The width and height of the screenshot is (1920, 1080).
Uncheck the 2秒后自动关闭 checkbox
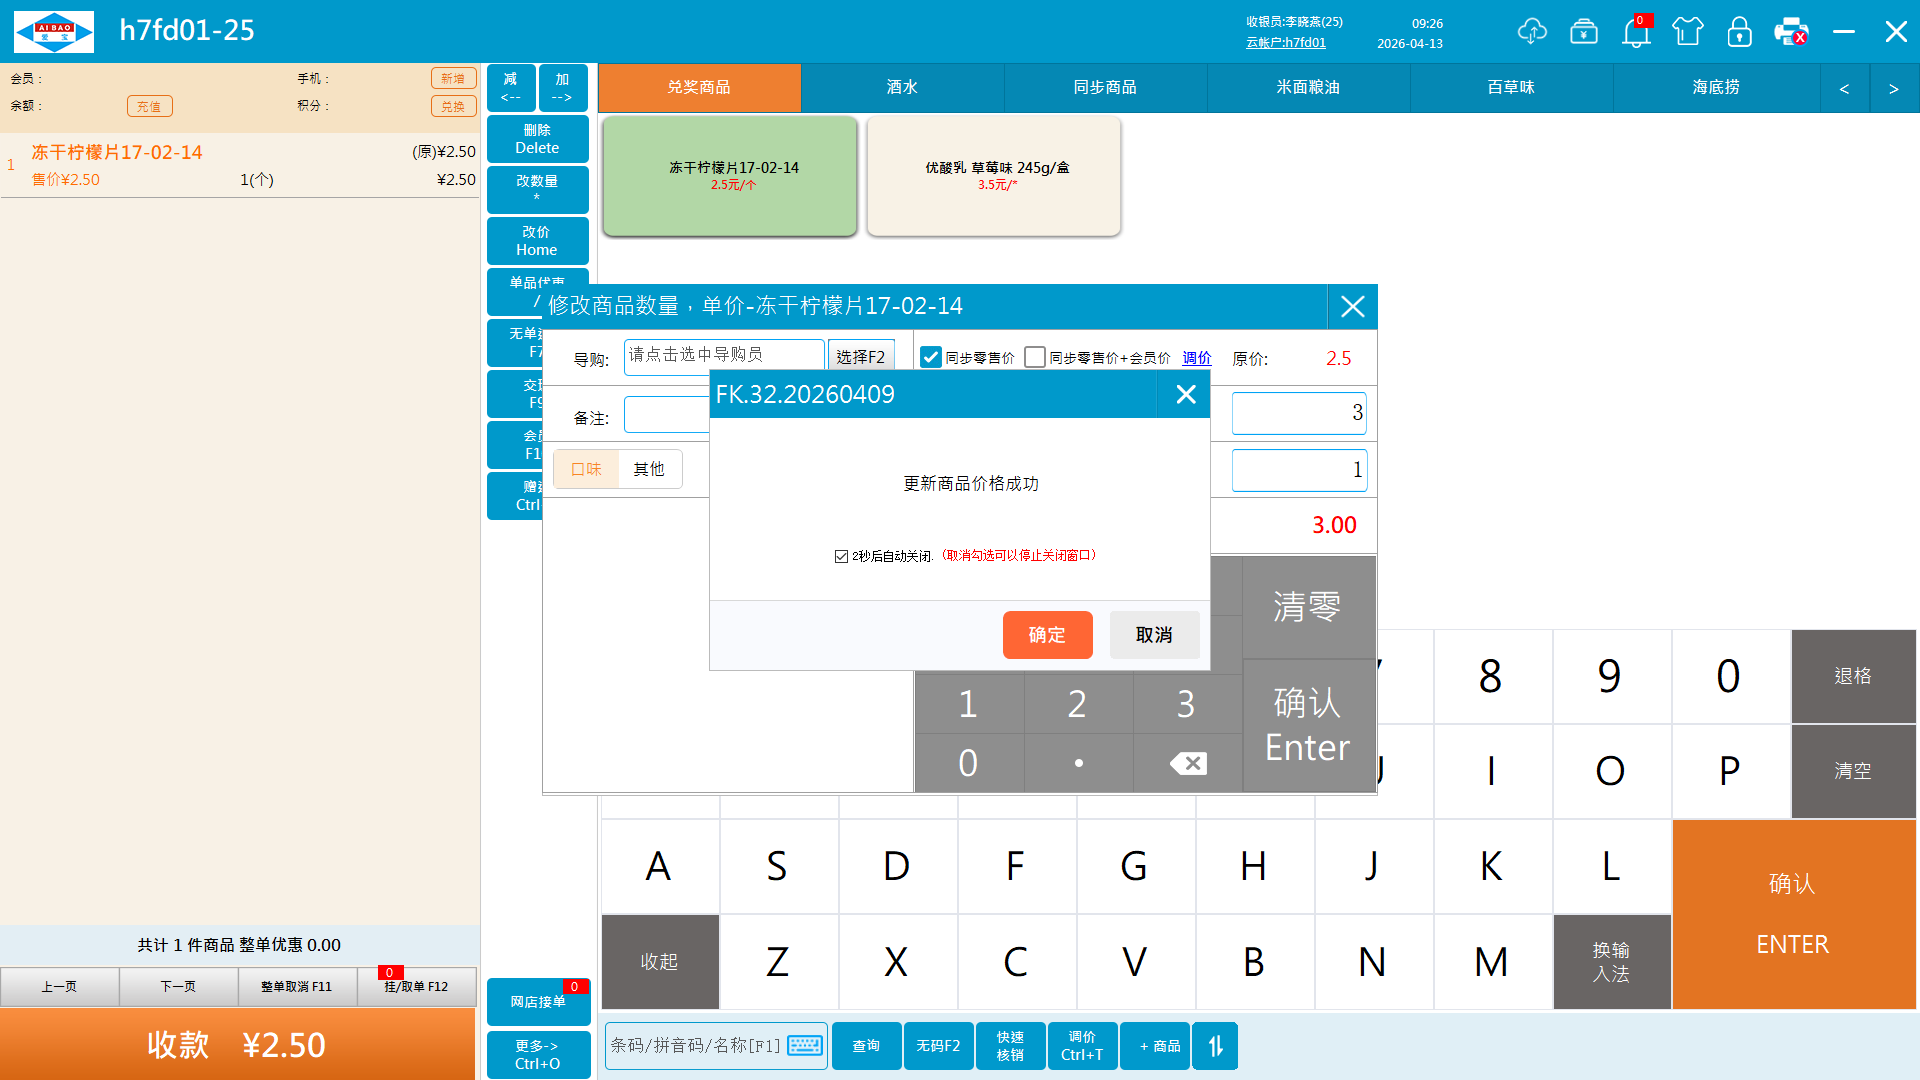point(841,556)
